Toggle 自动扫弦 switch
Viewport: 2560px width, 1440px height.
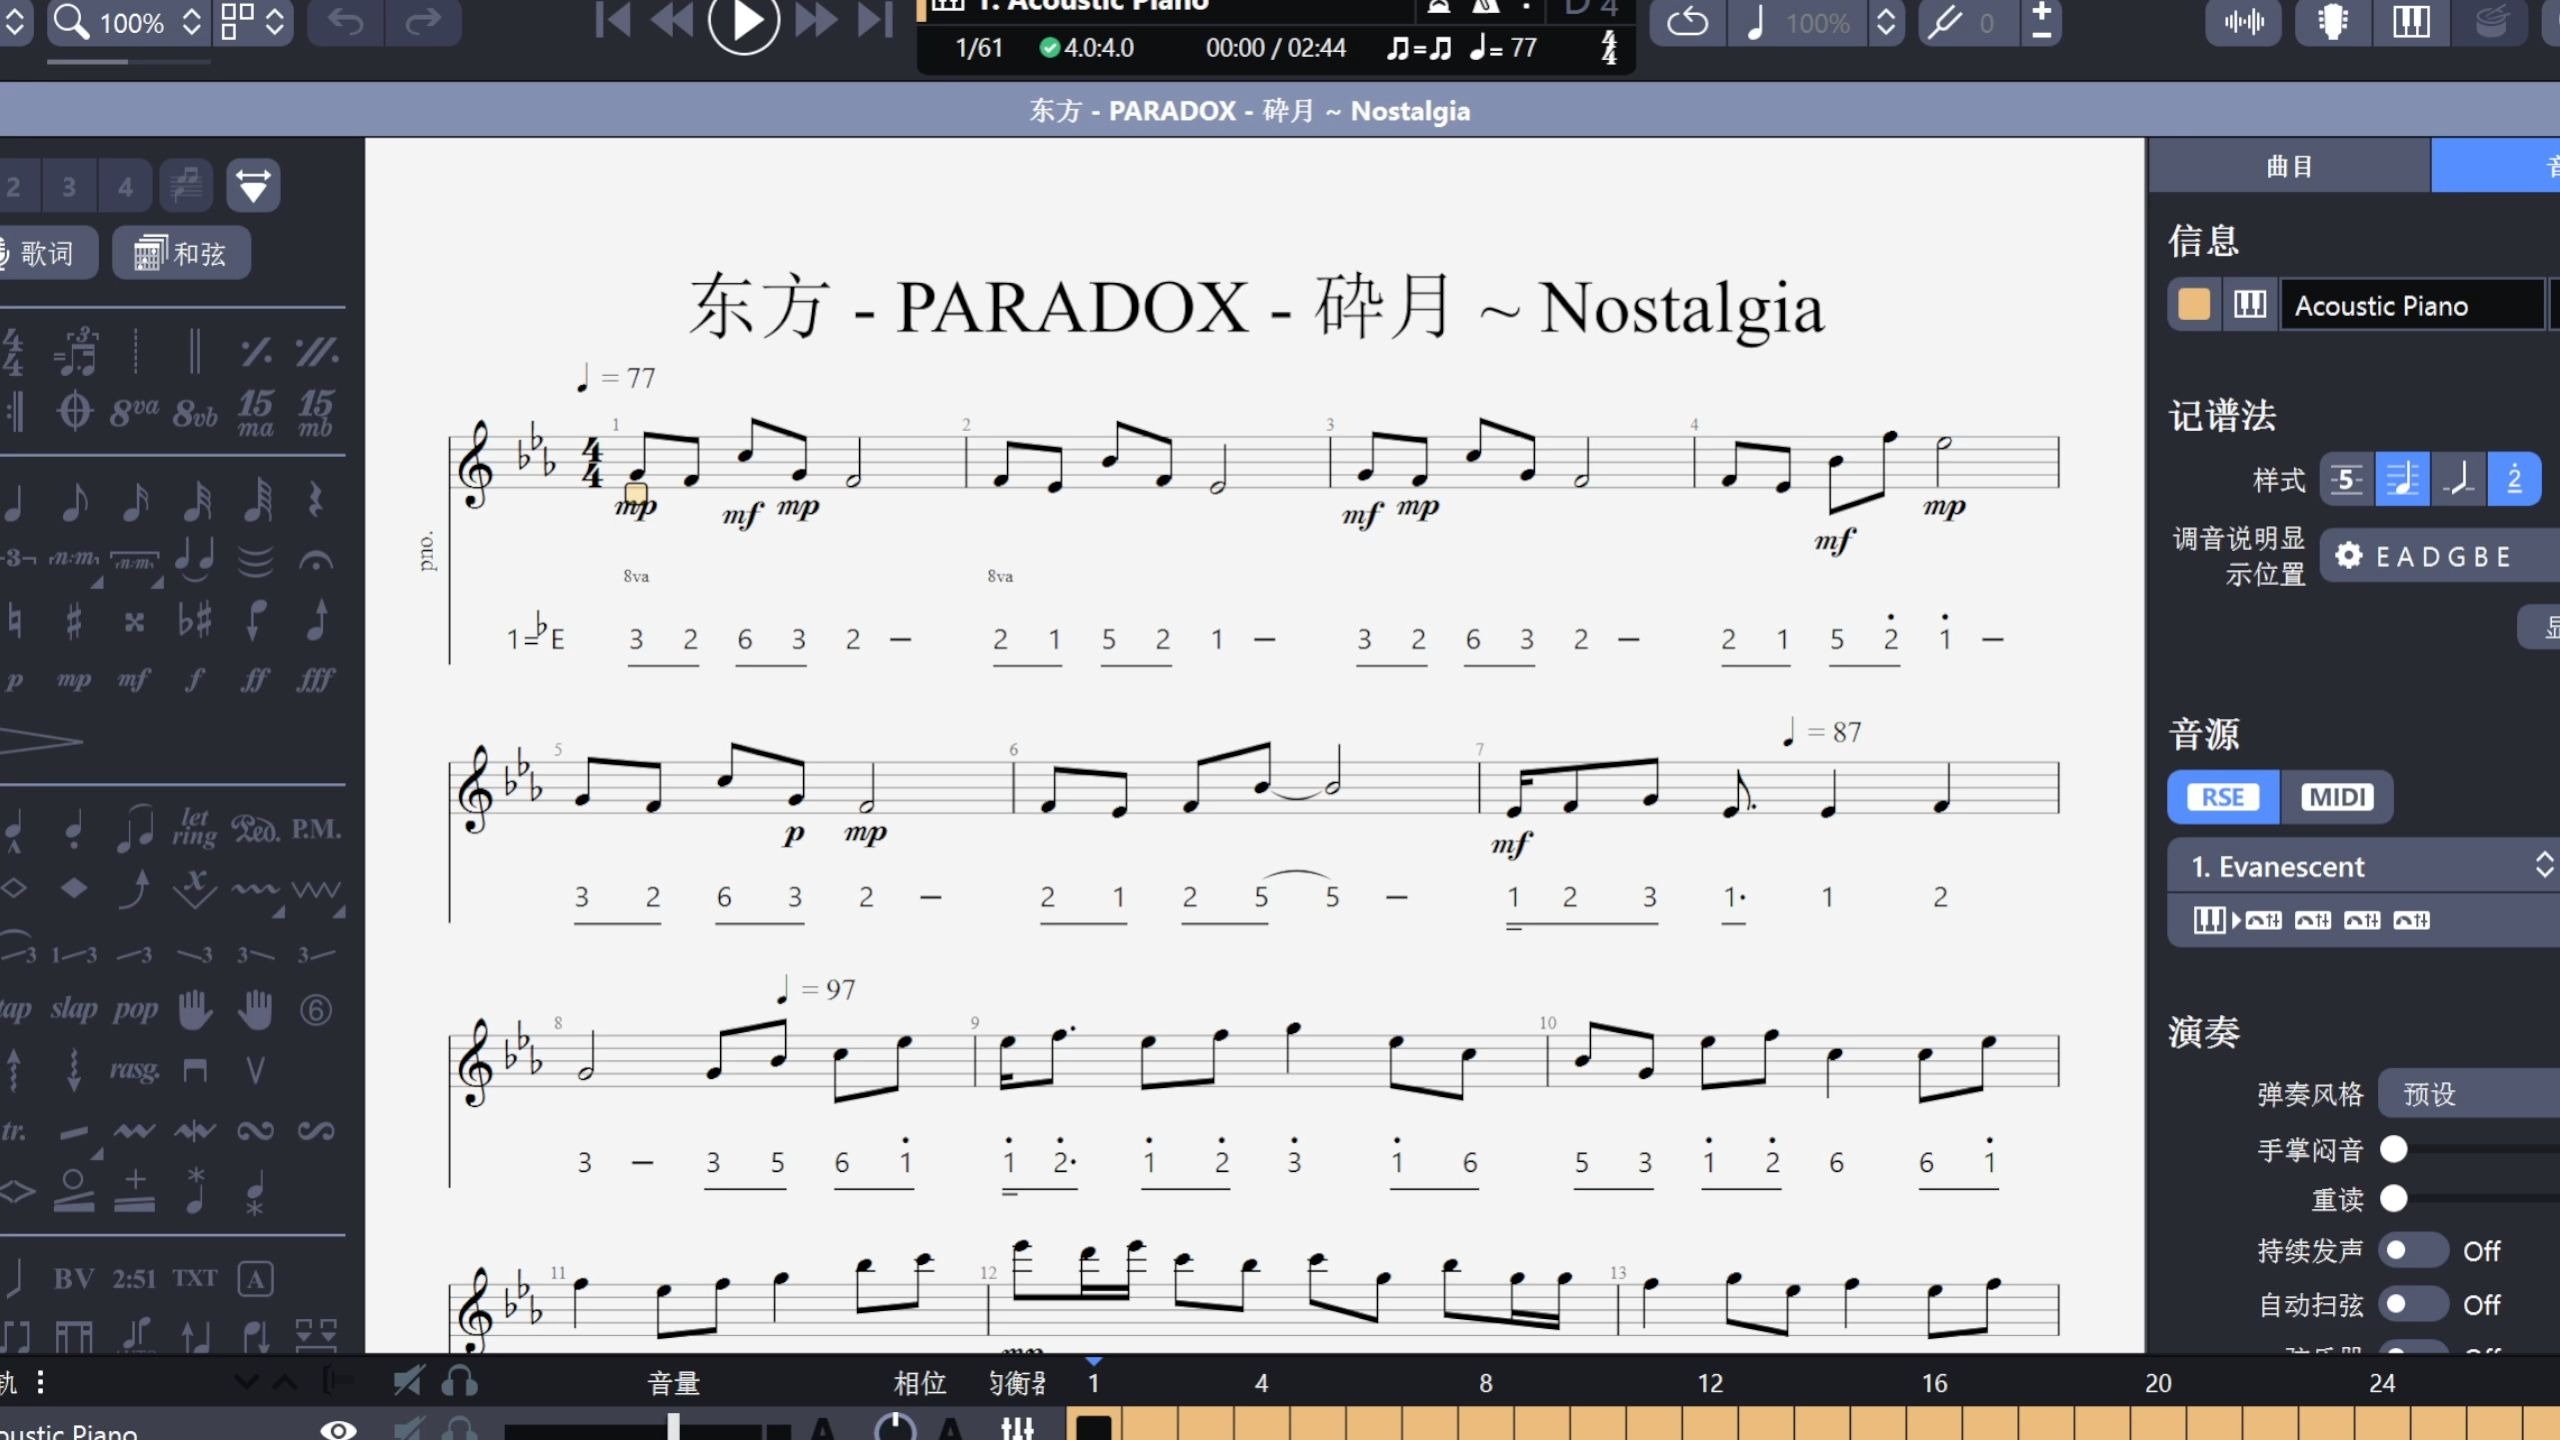(2412, 1304)
